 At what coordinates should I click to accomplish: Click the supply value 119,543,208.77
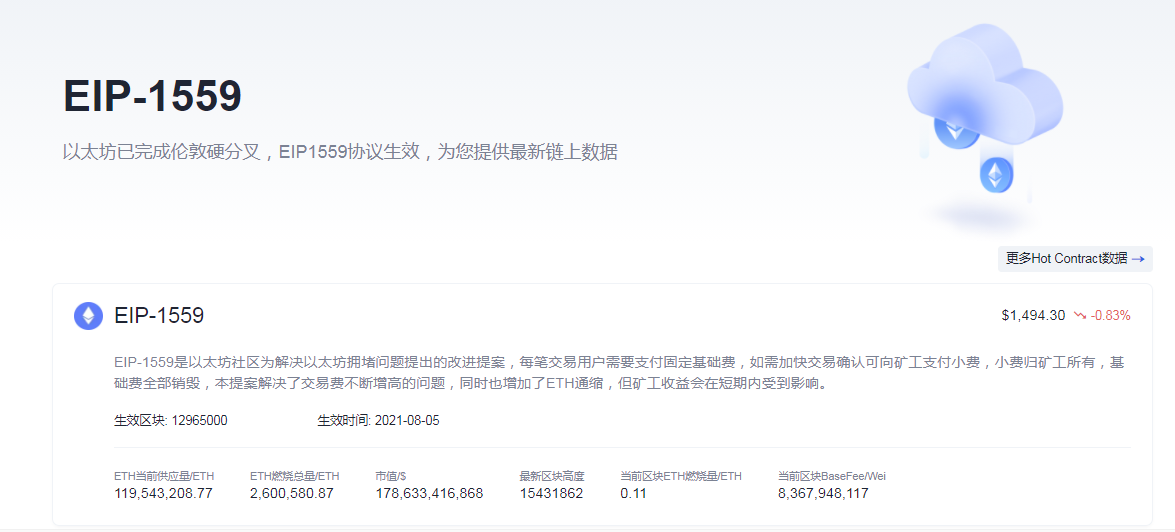coord(165,493)
